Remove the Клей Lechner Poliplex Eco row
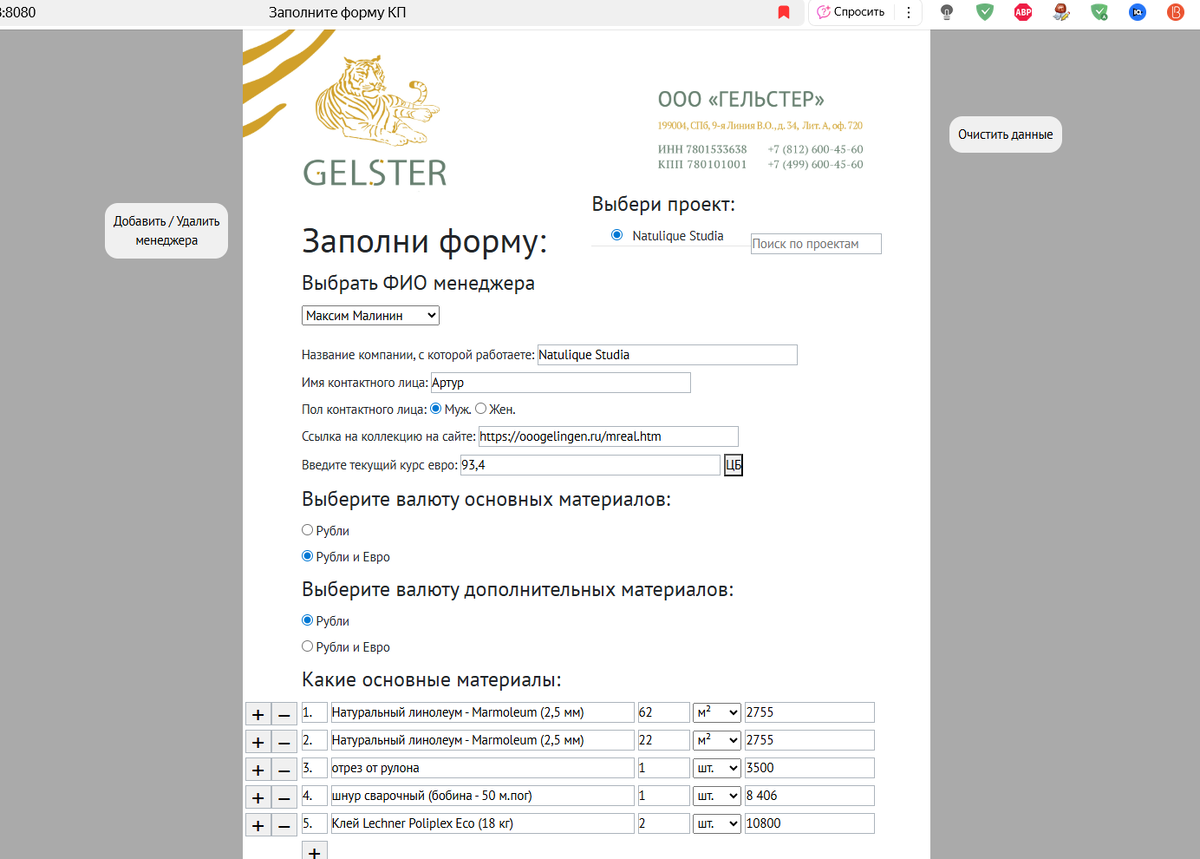 click(284, 825)
